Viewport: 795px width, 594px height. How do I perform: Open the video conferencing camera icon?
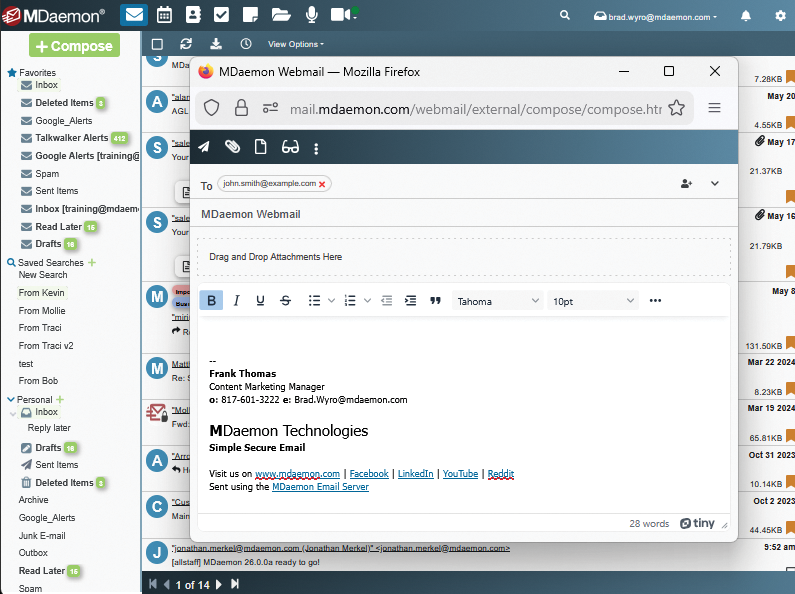tap(343, 15)
